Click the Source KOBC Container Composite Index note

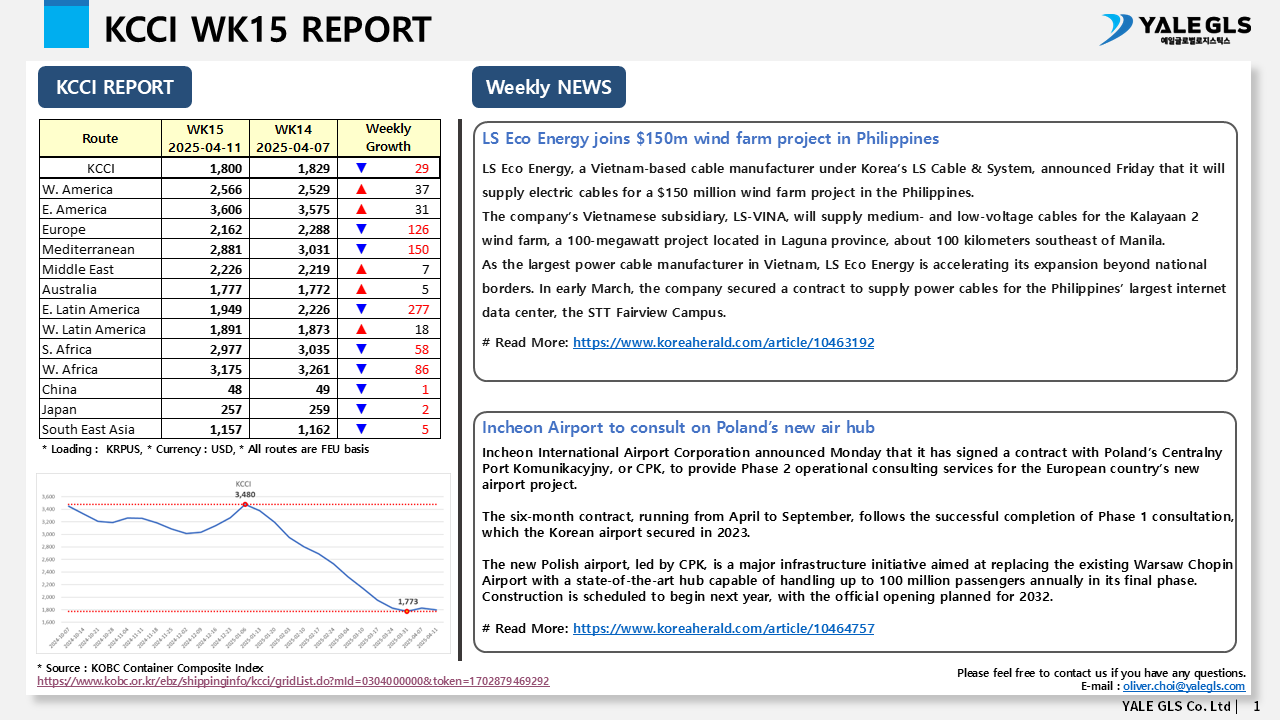pyautogui.click(x=150, y=668)
